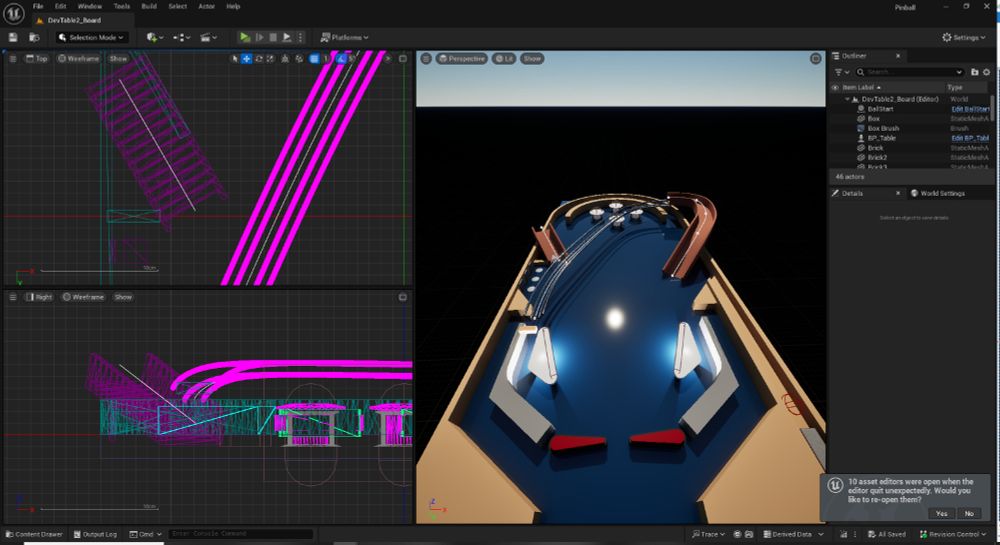This screenshot has height=545, width=1000.
Task: Click Wireframe view mode in the Top viewport
Action: [79, 59]
